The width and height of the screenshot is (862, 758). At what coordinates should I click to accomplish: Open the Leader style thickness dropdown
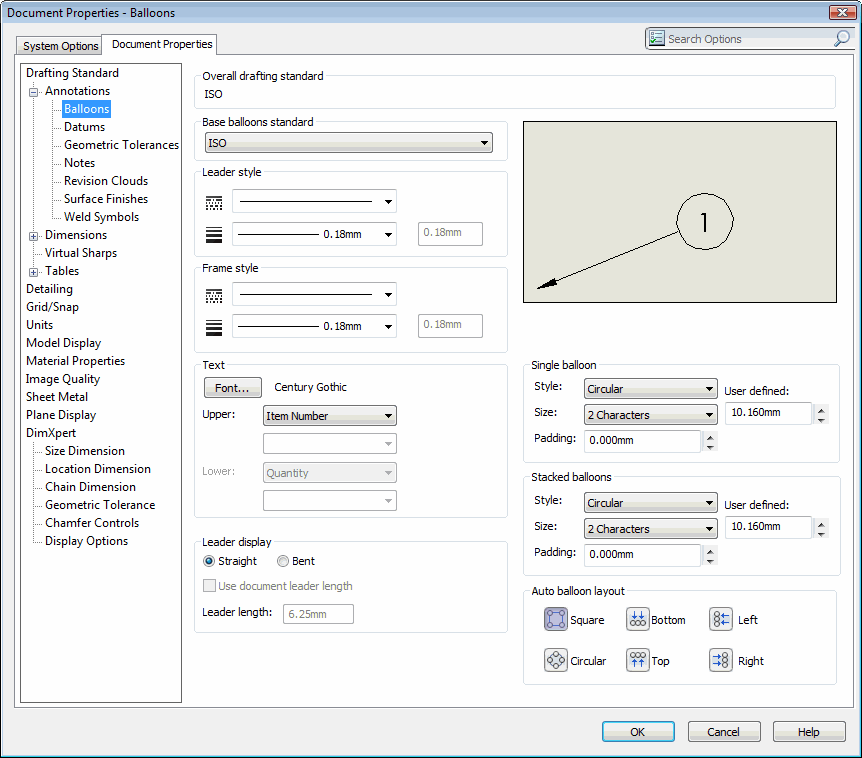coord(314,234)
